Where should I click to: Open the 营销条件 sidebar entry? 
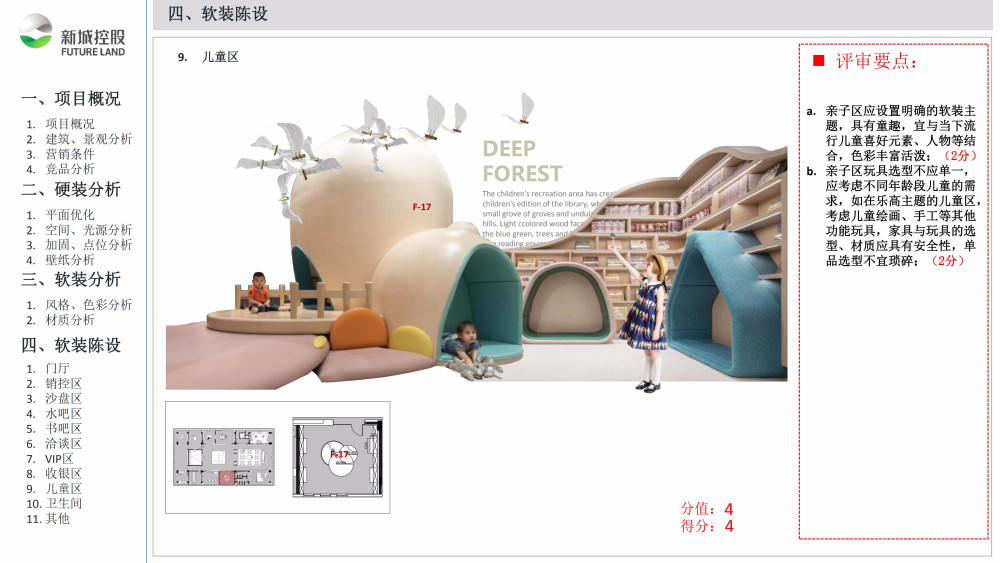point(70,154)
